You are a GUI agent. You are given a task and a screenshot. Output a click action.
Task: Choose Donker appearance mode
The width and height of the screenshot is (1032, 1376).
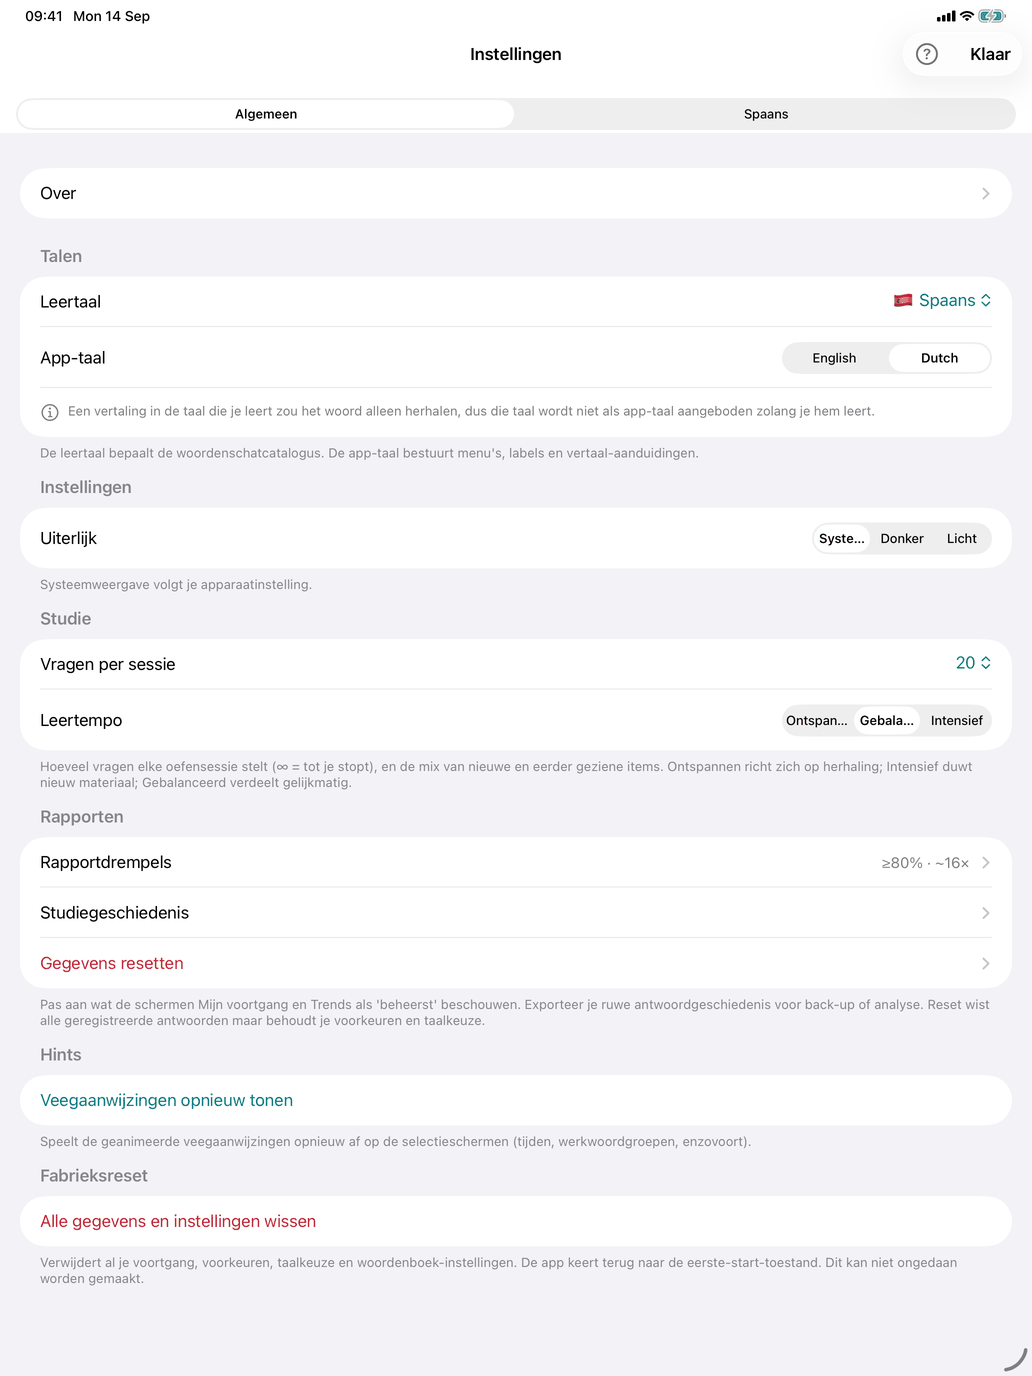(902, 538)
